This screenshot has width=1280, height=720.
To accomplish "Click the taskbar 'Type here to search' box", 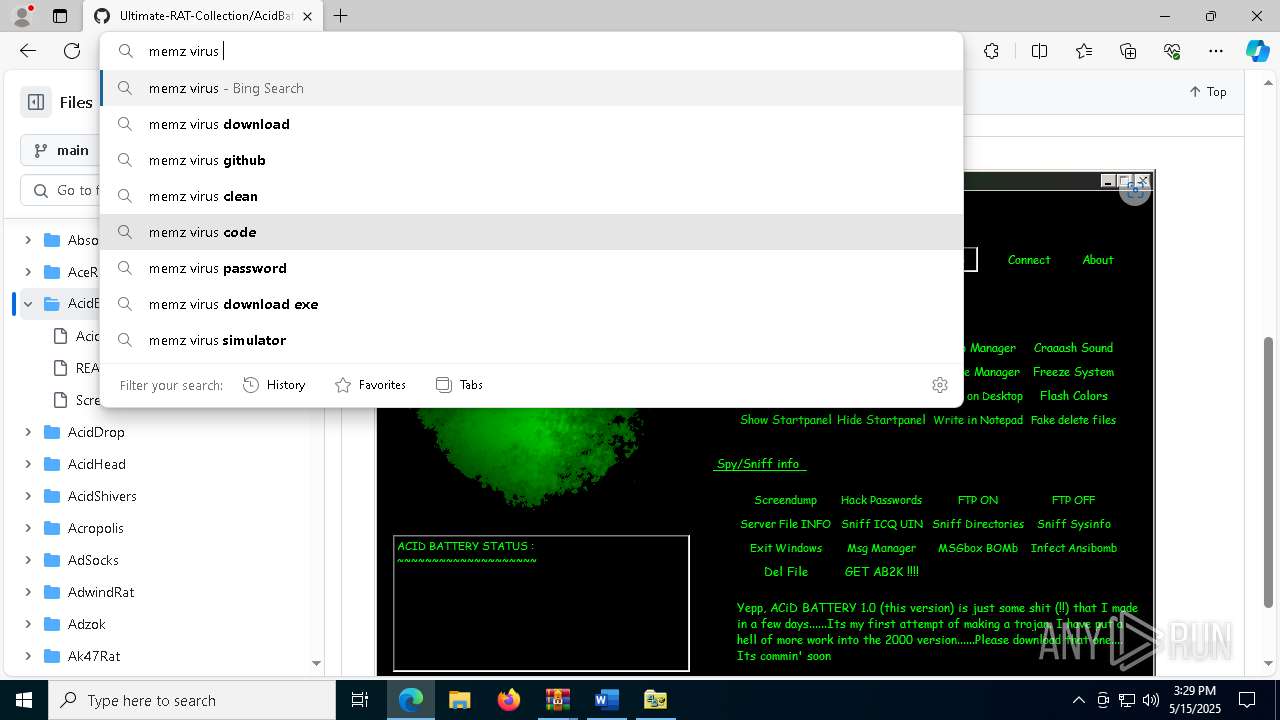I will 192,700.
